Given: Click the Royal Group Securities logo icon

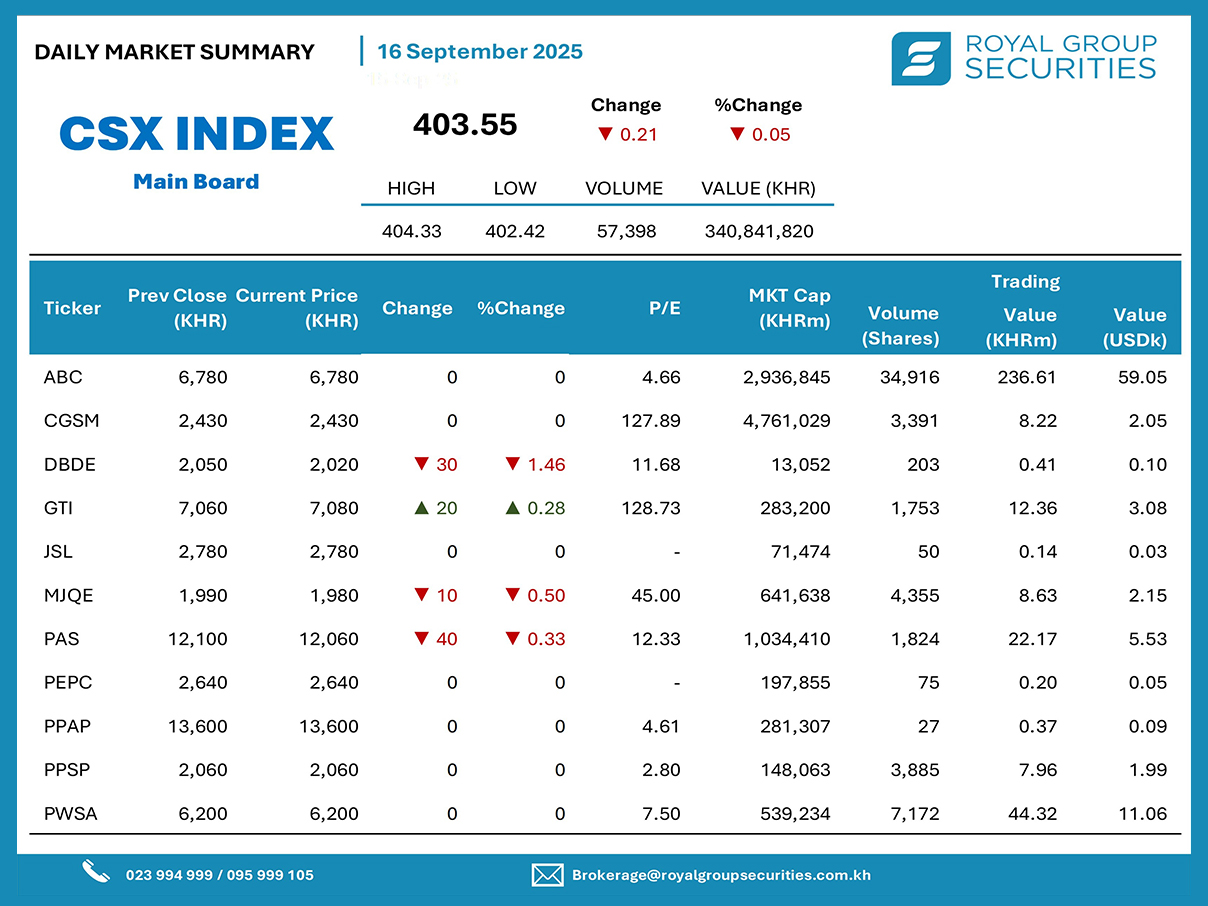Looking at the screenshot, I should (921, 58).
